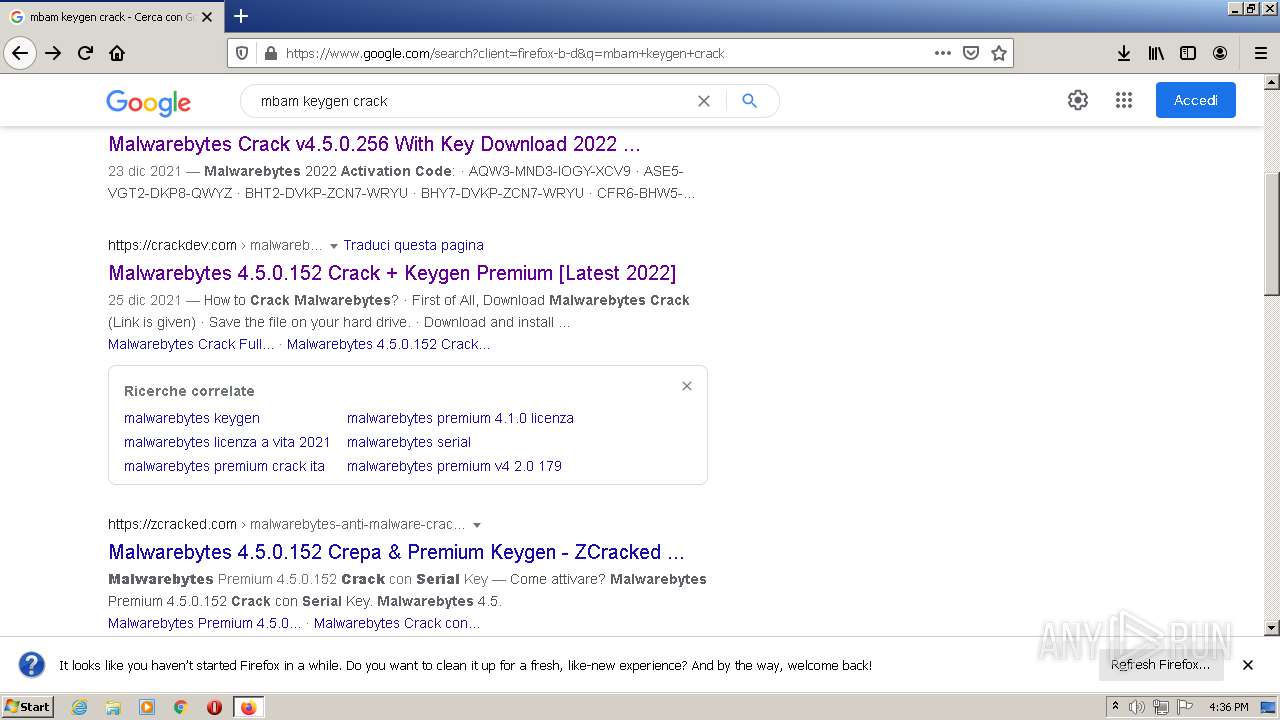The height and width of the screenshot is (720, 1280).
Task: Launch Internet Explorer from taskbar
Action: point(79,707)
